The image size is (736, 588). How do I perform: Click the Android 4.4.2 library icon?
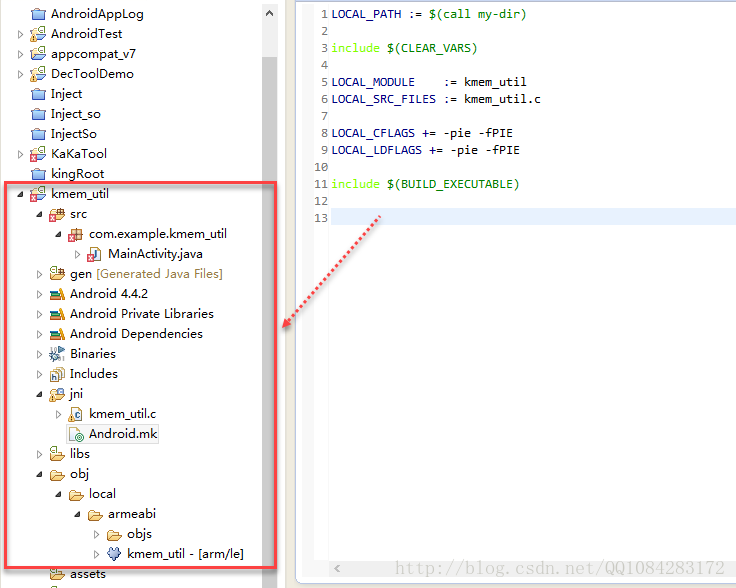click(57, 294)
